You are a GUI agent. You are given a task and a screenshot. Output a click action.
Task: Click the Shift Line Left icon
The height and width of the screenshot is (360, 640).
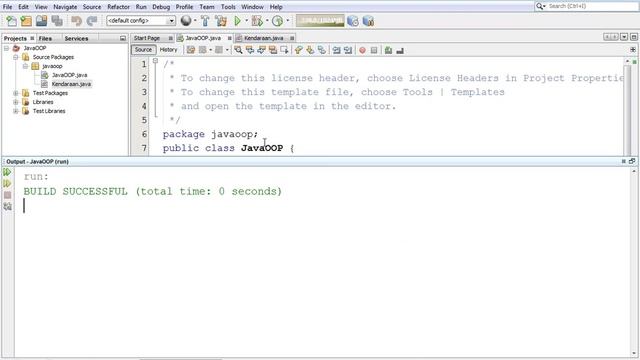[x=336, y=50]
